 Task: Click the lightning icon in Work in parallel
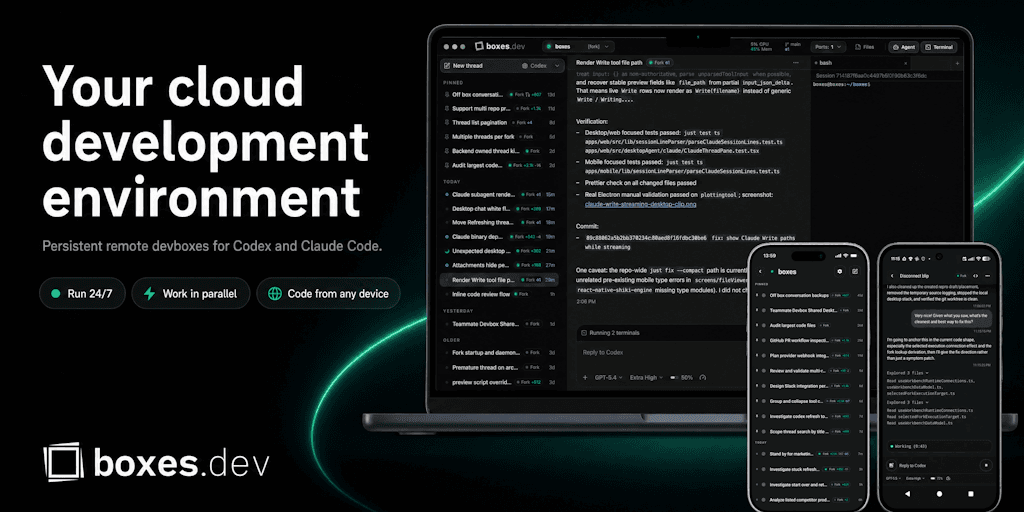pos(150,294)
